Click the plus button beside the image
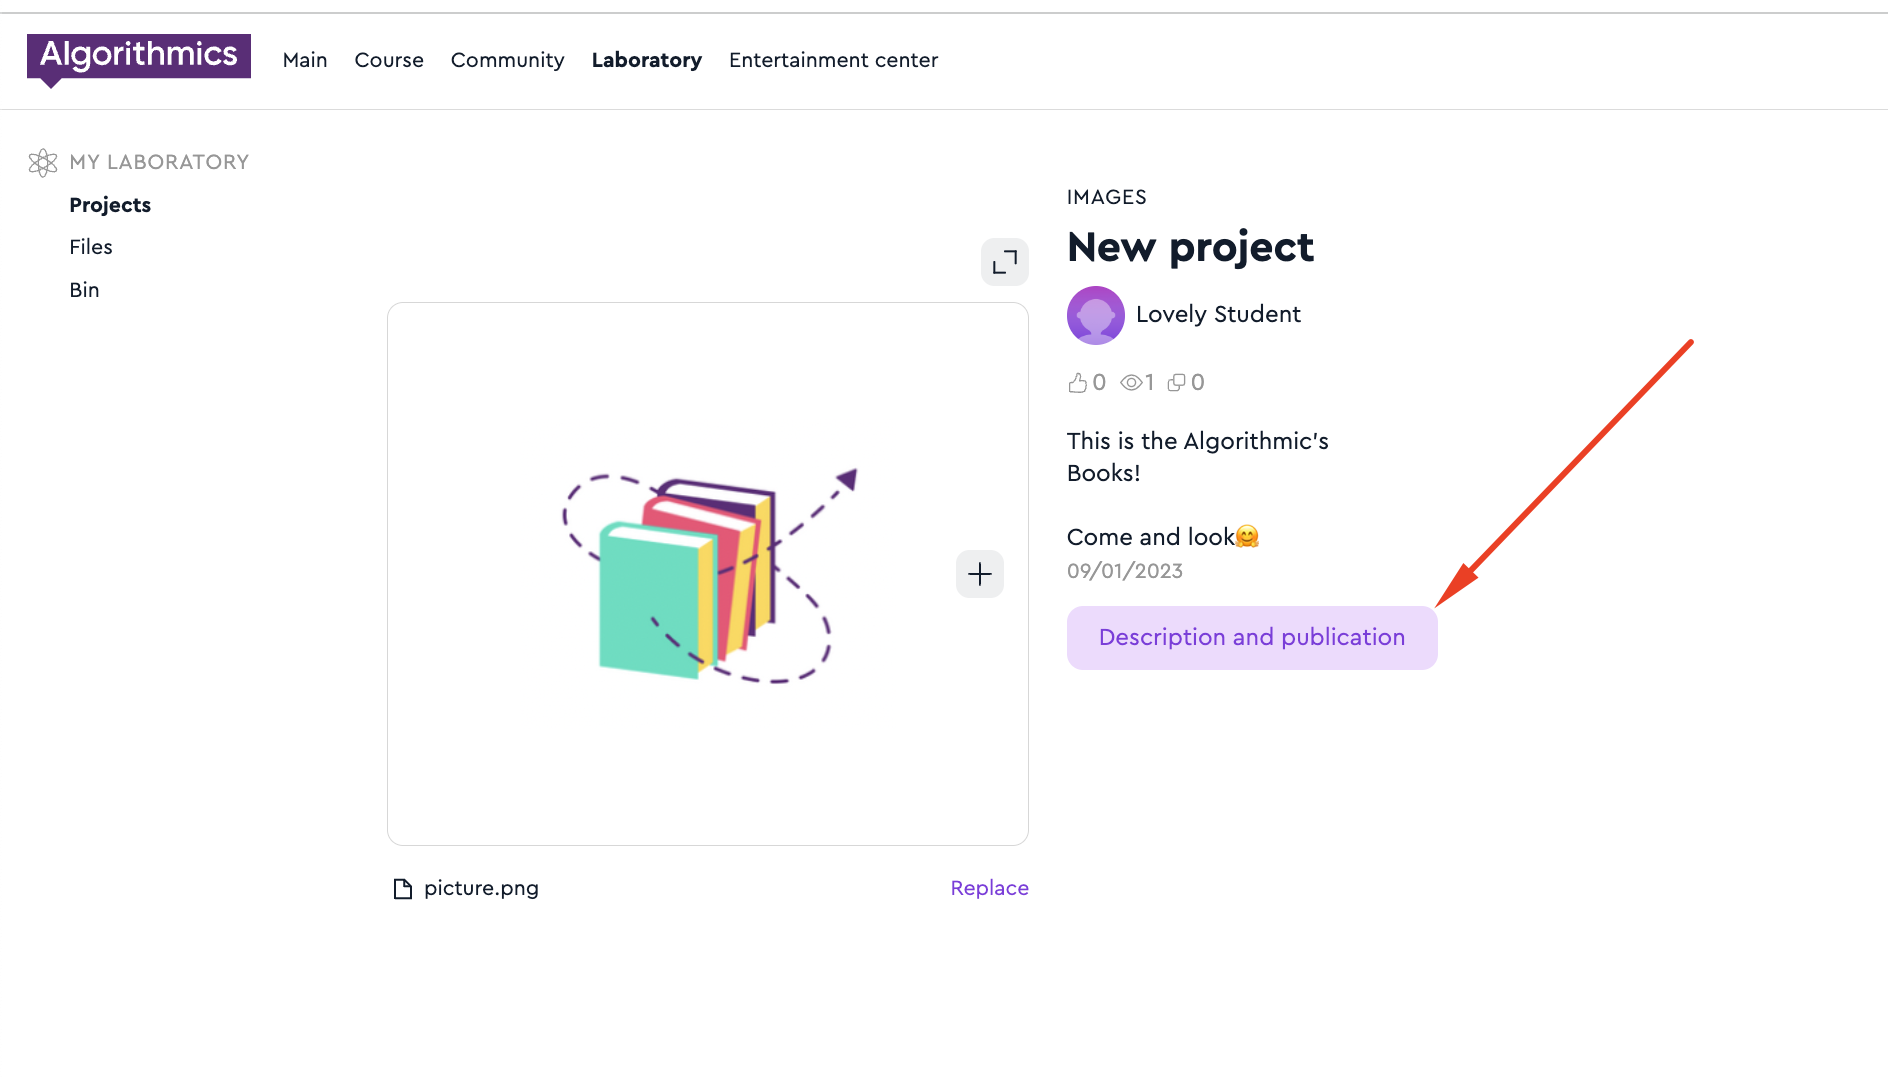 [x=980, y=574]
